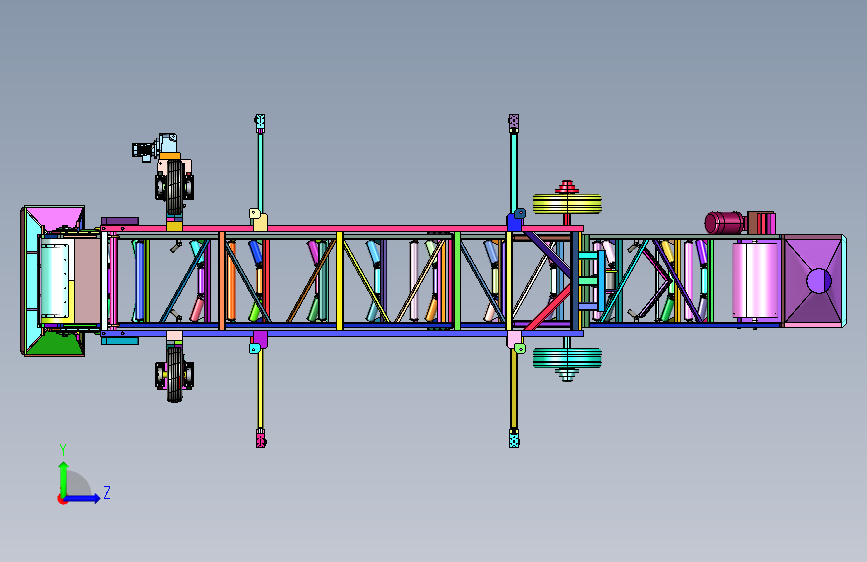Select the lower-left yellow outrigger leg
The image size is (867, 562).
click(x=260, y=390)
